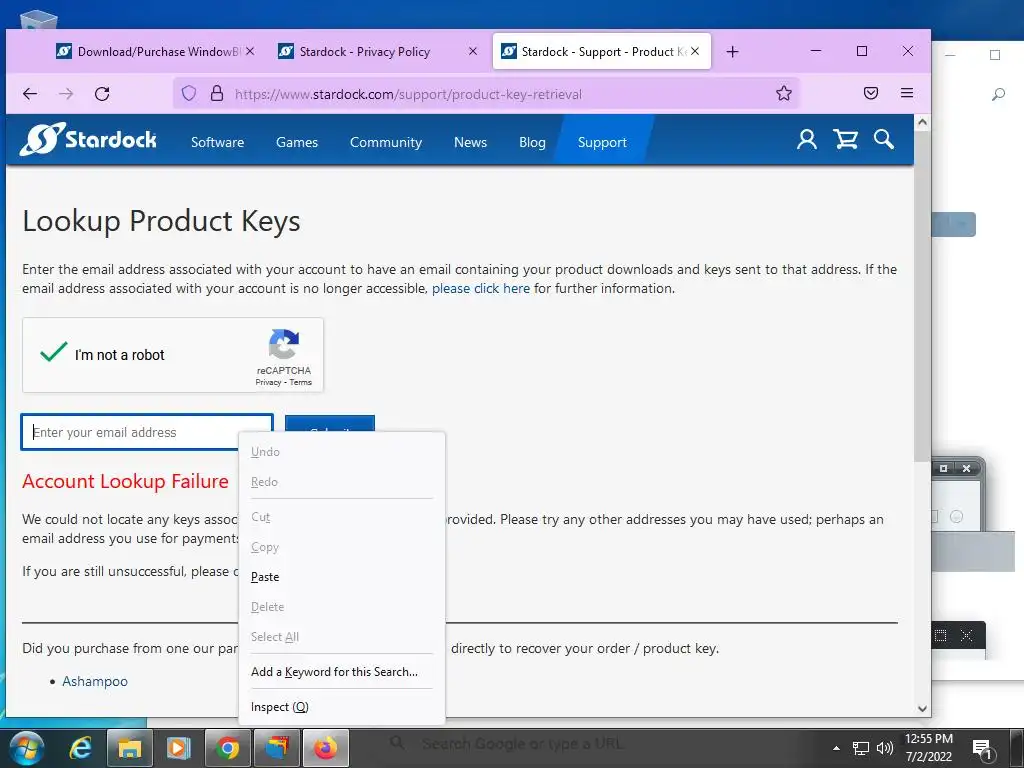1024x768 pixels.
Task: Switch to Download/Purchase WindowBlinds tab
Action: click(x=155, y=52)
